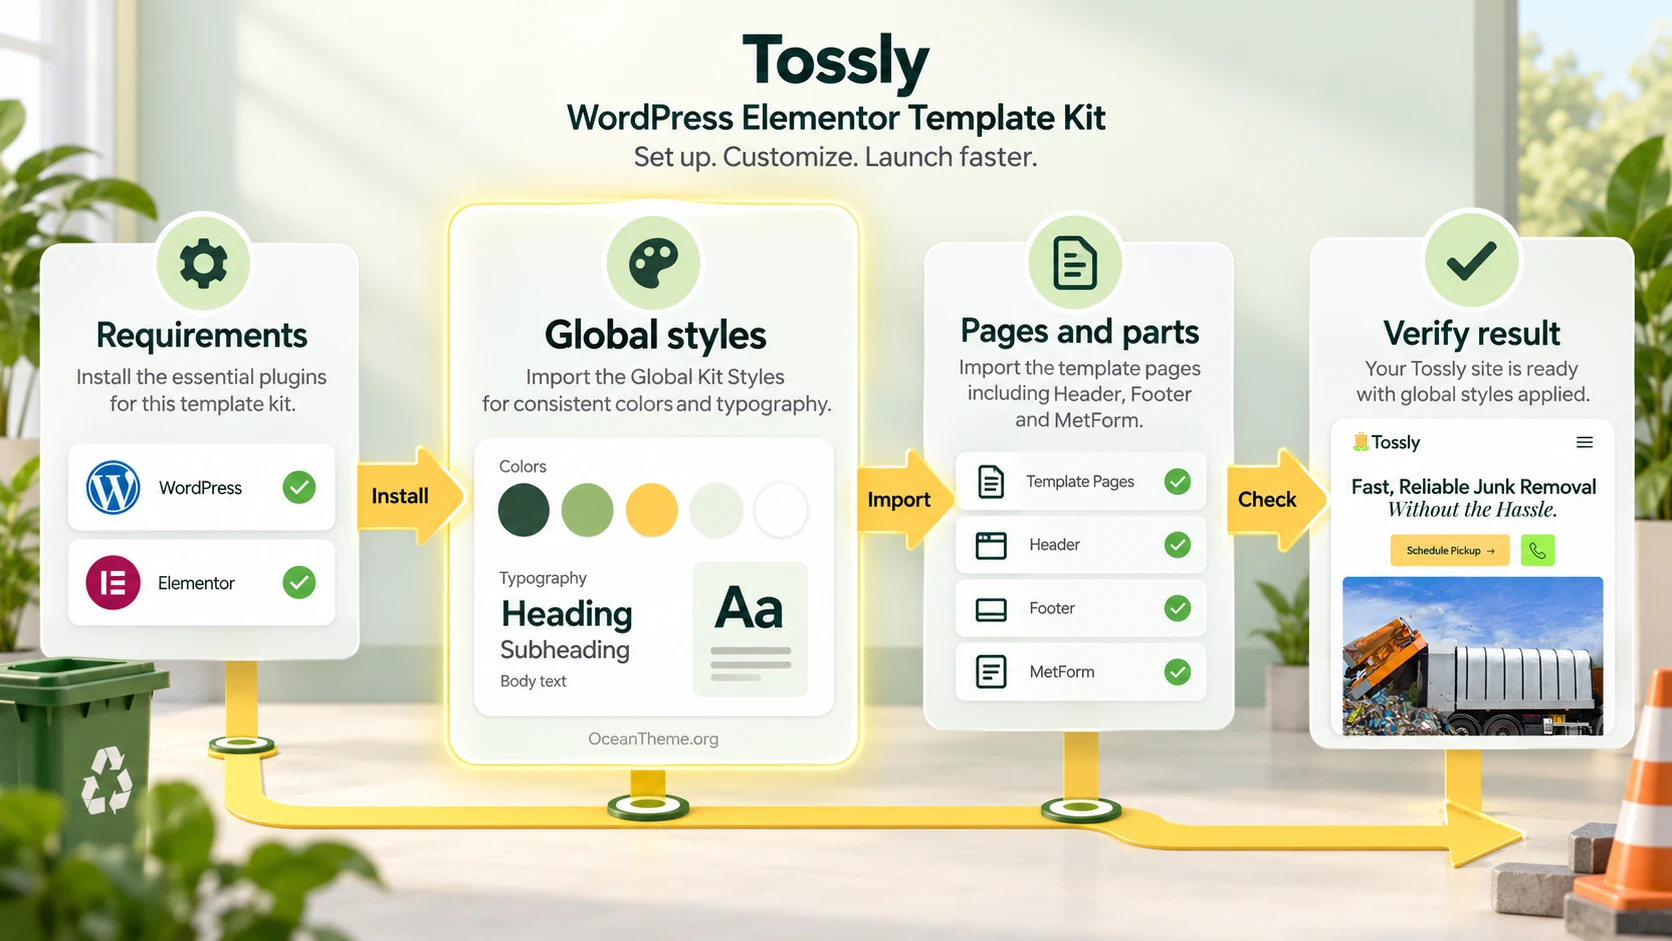1672x941 pixels.
Task: Click the Subheading typography sample
Action: [x=565, y=650]
